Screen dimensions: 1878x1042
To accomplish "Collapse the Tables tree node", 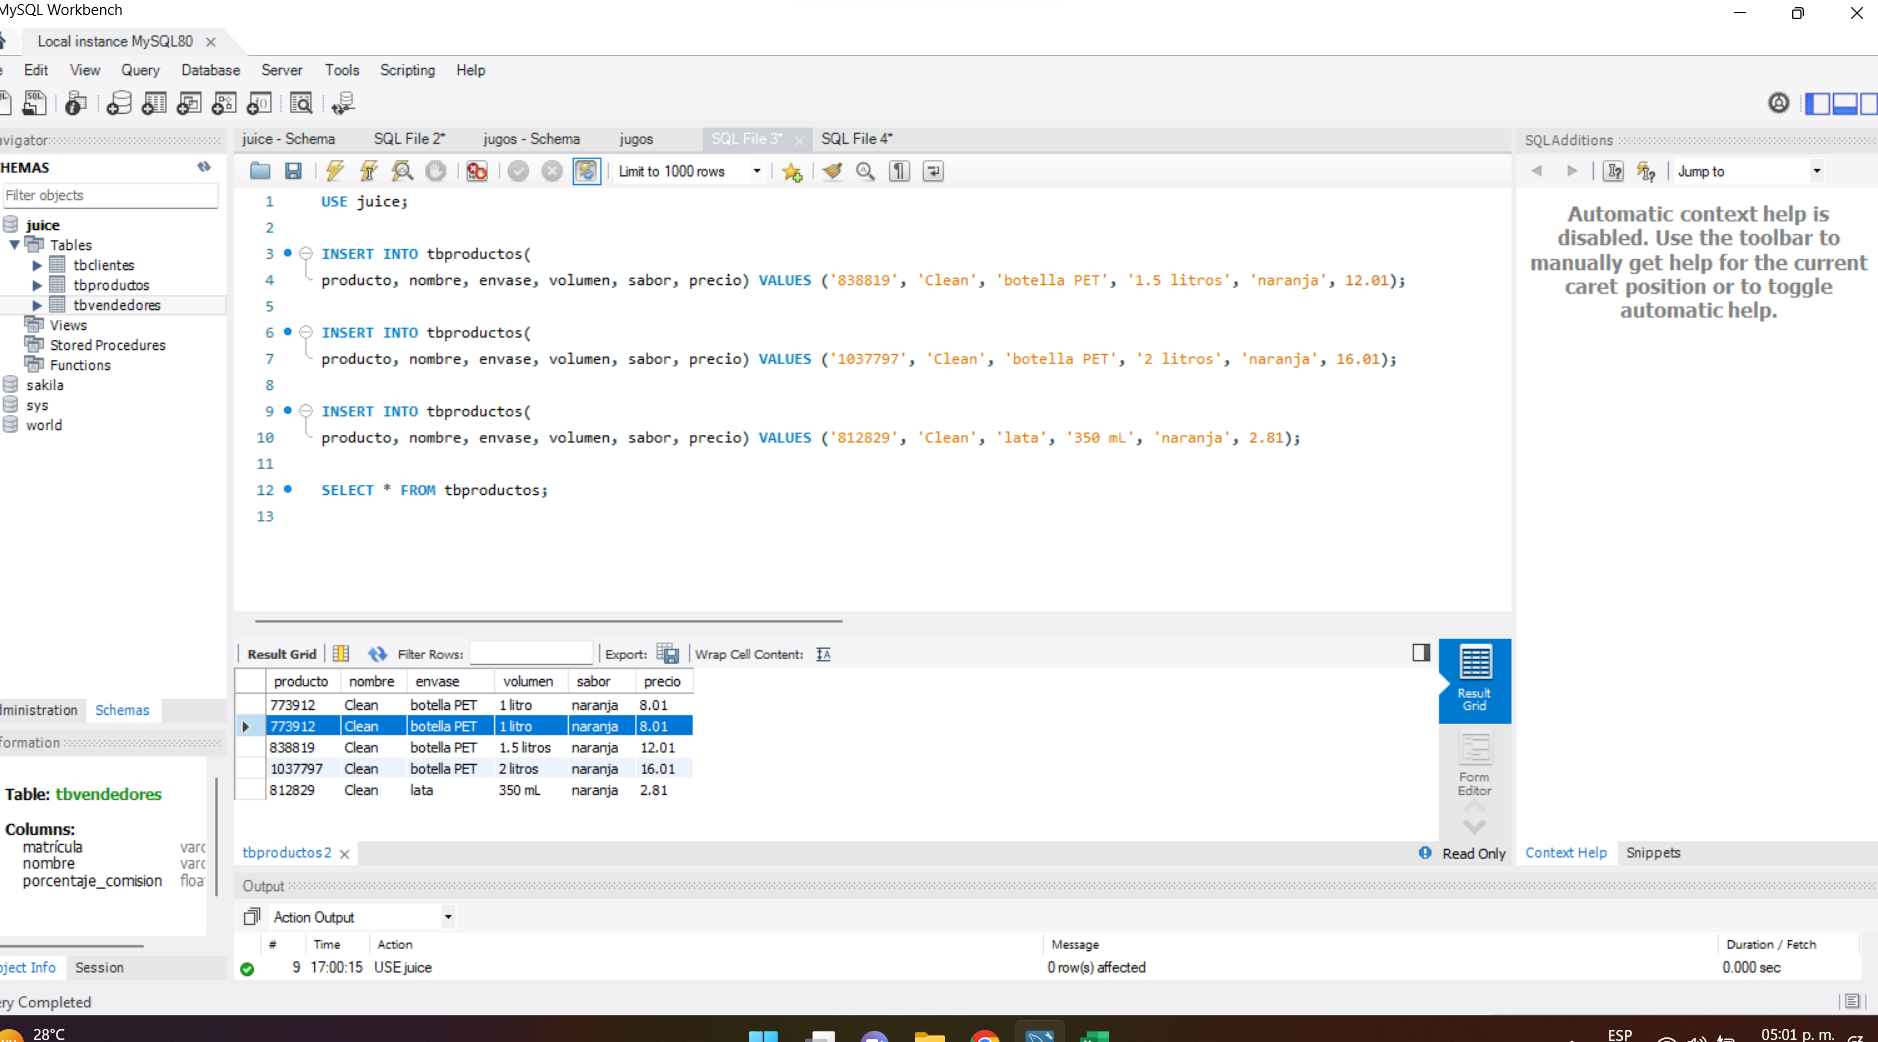I will tap(14, 245).
